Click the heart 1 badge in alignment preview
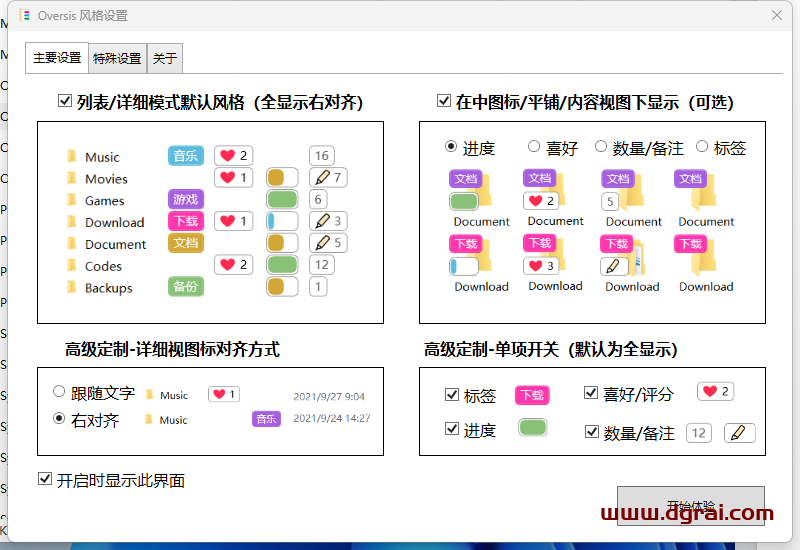The image size is (800, 550). click(224, 394)
